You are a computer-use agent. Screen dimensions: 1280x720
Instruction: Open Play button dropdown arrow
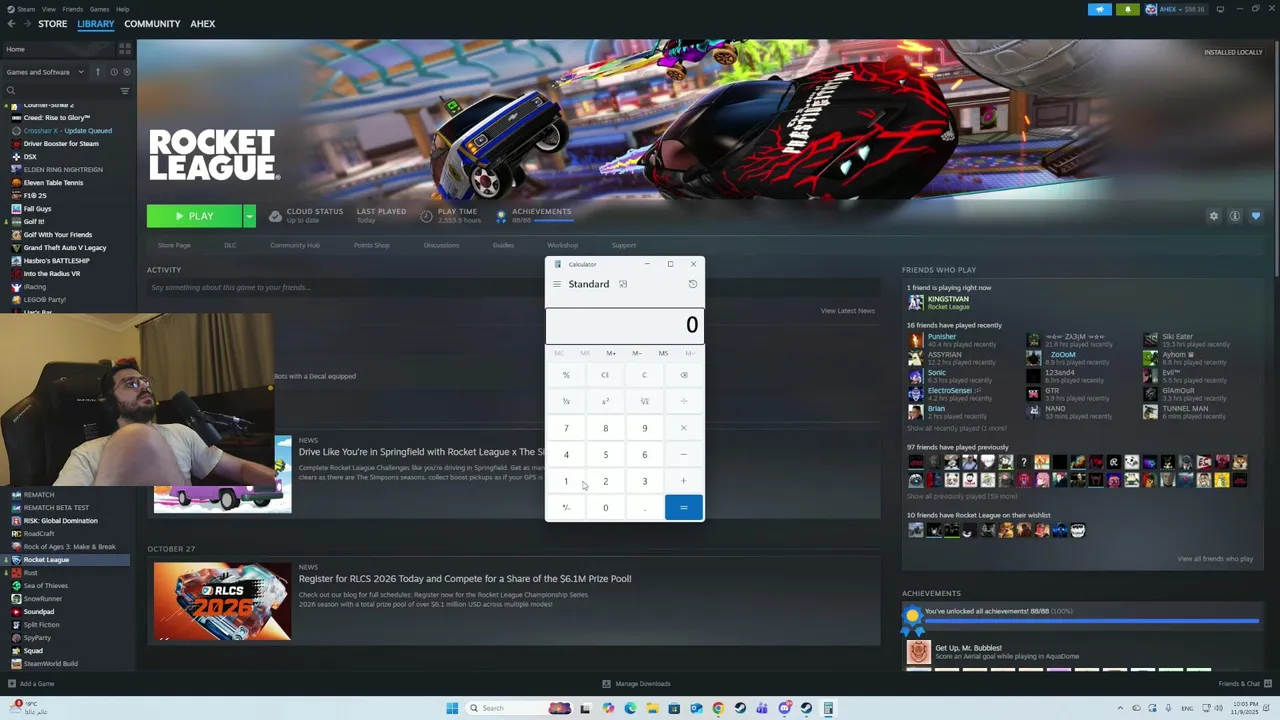[249, 216]
